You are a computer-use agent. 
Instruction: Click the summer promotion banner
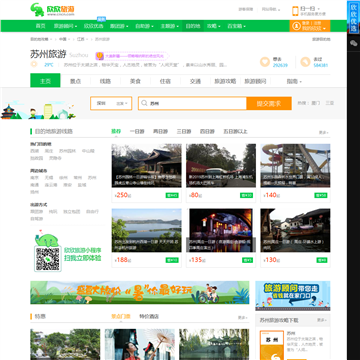click(140, 292)
